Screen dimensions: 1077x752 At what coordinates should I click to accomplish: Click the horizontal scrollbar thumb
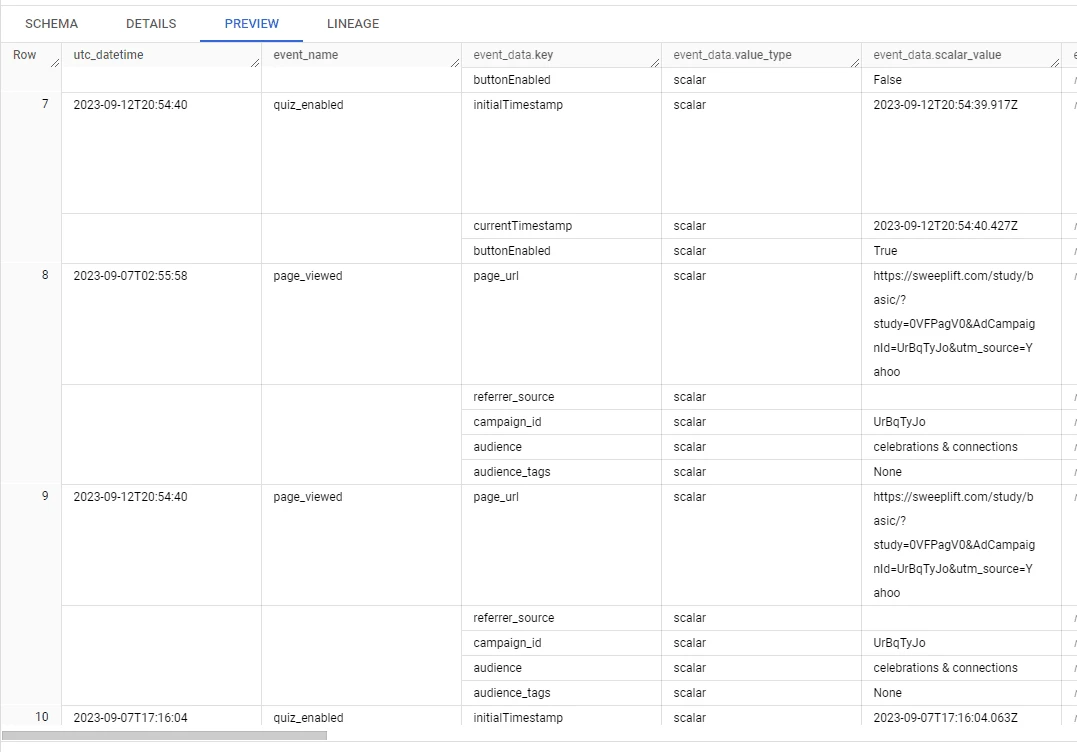(165, 736)
